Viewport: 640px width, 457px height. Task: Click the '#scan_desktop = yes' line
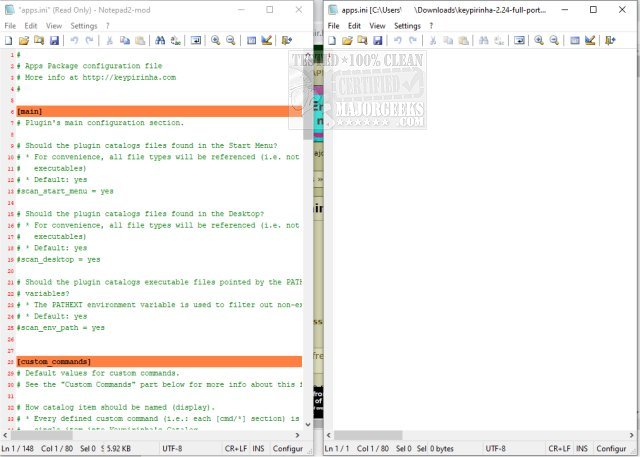(x=58, y=260)
